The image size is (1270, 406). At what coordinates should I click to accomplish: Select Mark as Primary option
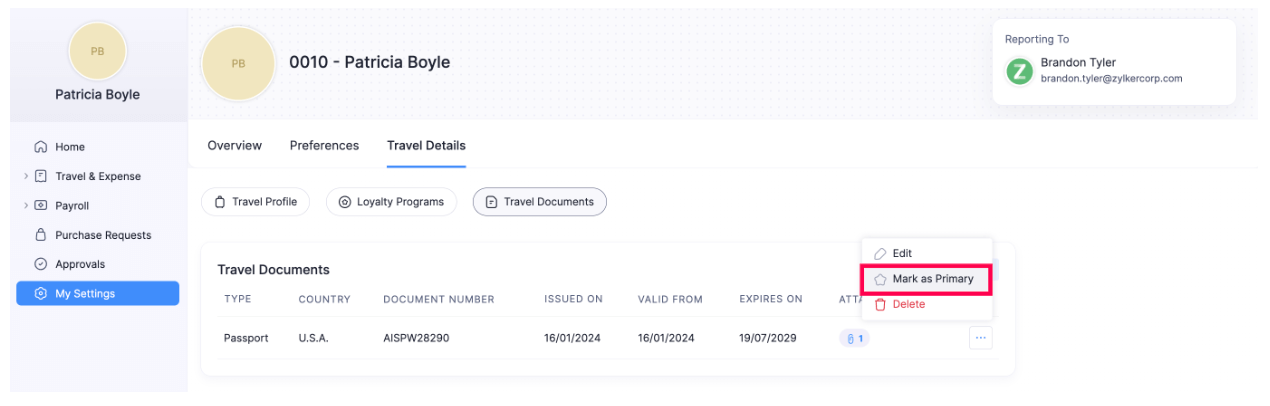point(932,279)
